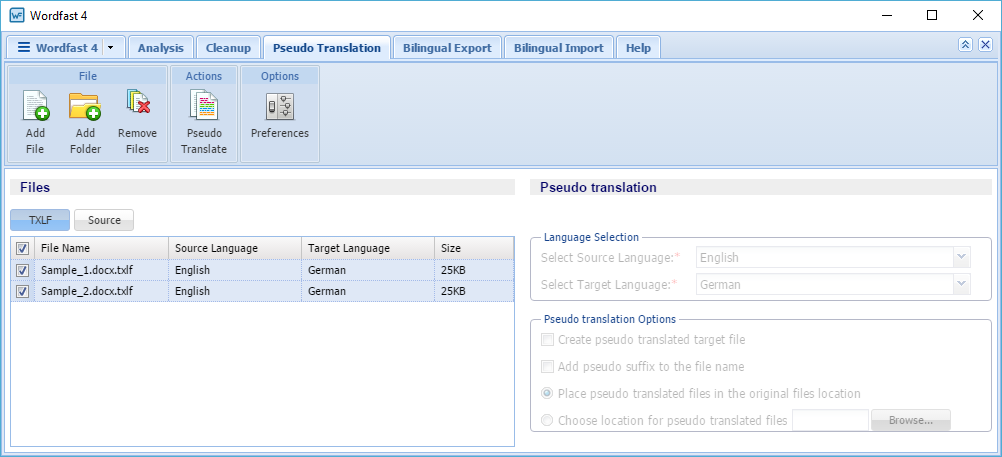
Task: Expand the Select Target Language dropdown
Action: tap(962, 284)
